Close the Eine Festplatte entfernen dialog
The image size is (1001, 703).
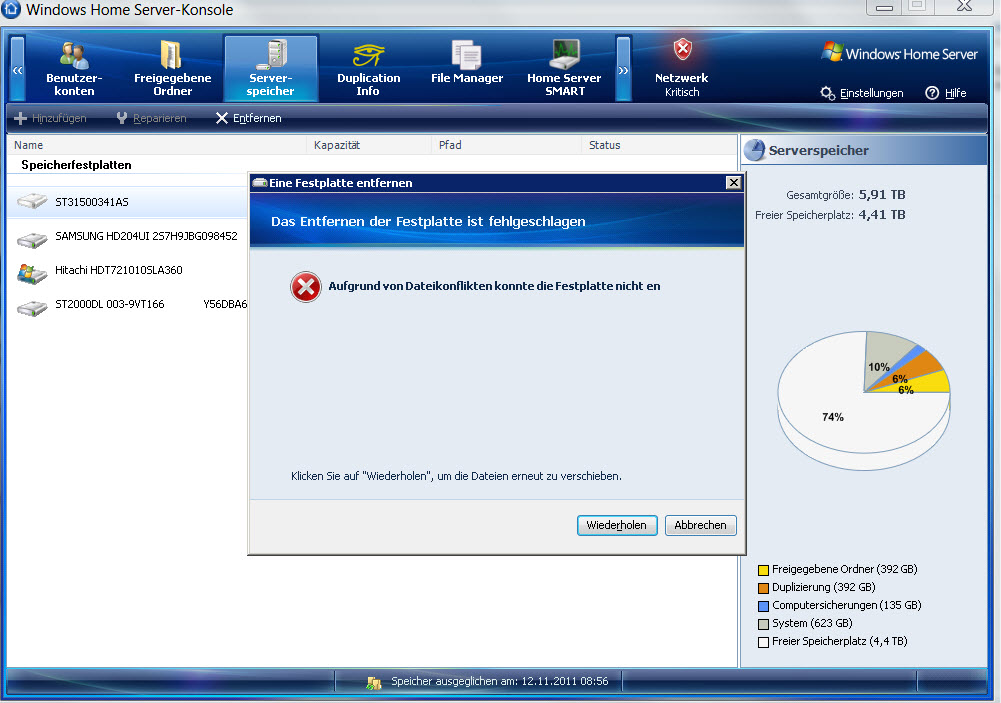pos(734,183)
